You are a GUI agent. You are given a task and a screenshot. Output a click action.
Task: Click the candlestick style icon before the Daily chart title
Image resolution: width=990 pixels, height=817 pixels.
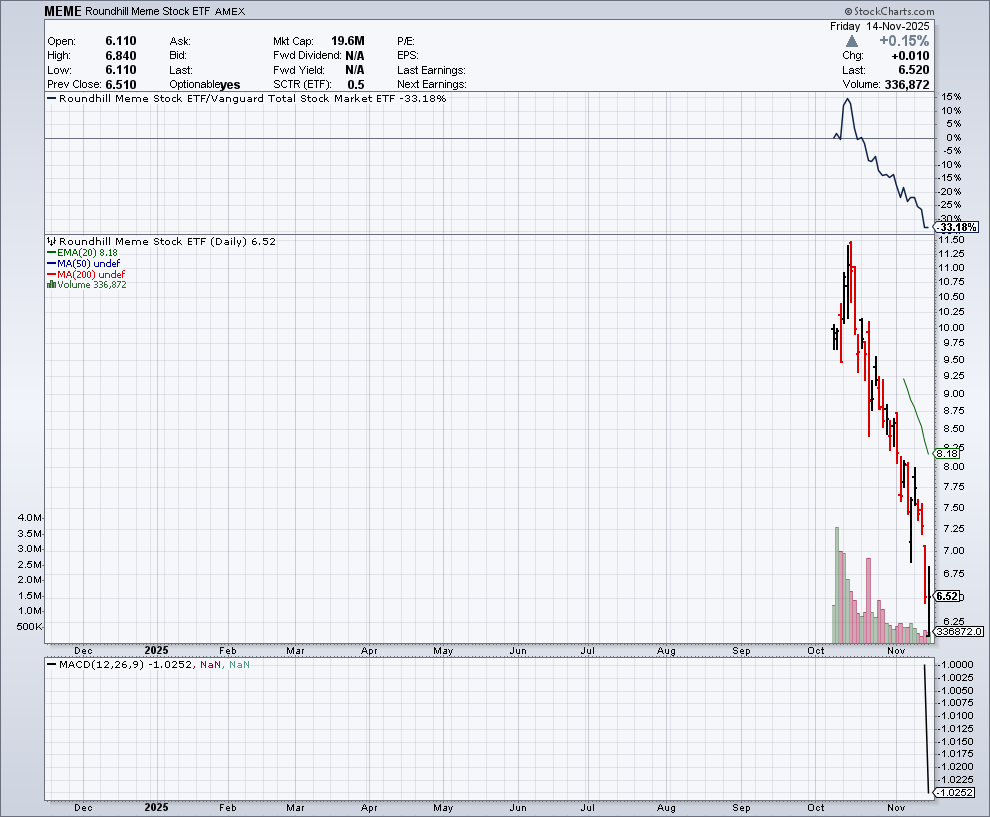pyautogui.click(x=52, y=241)
